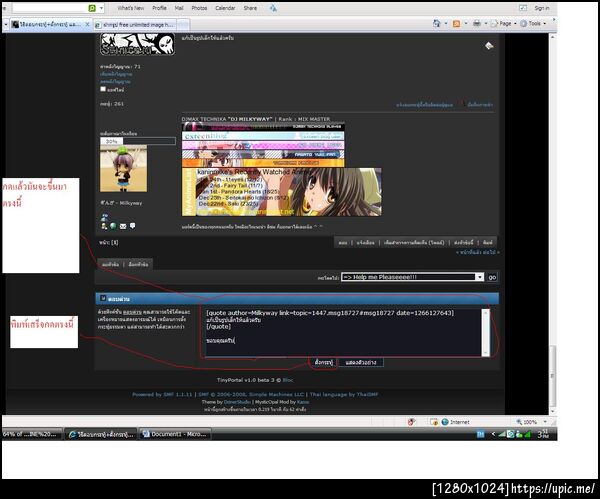Open the Photos toolbar item

(199, 8)
